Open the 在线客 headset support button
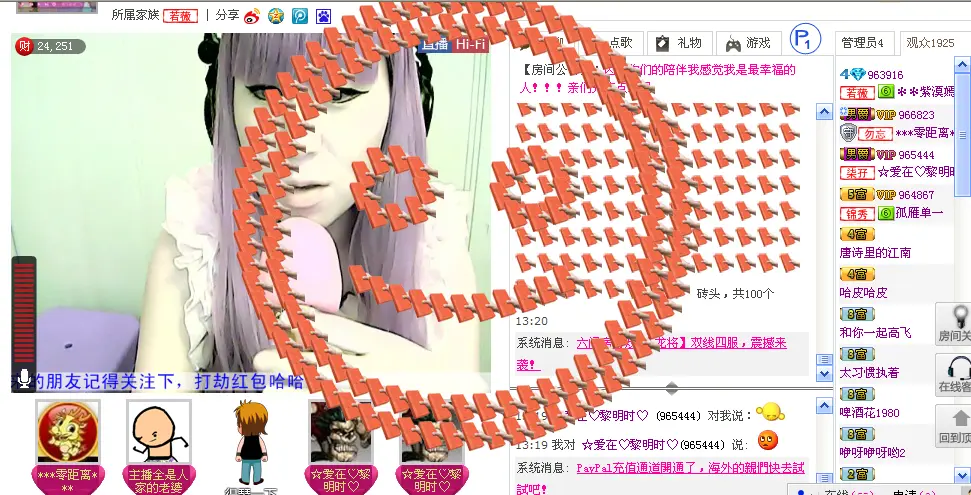The image size is (971, 495). click(953, 375)
